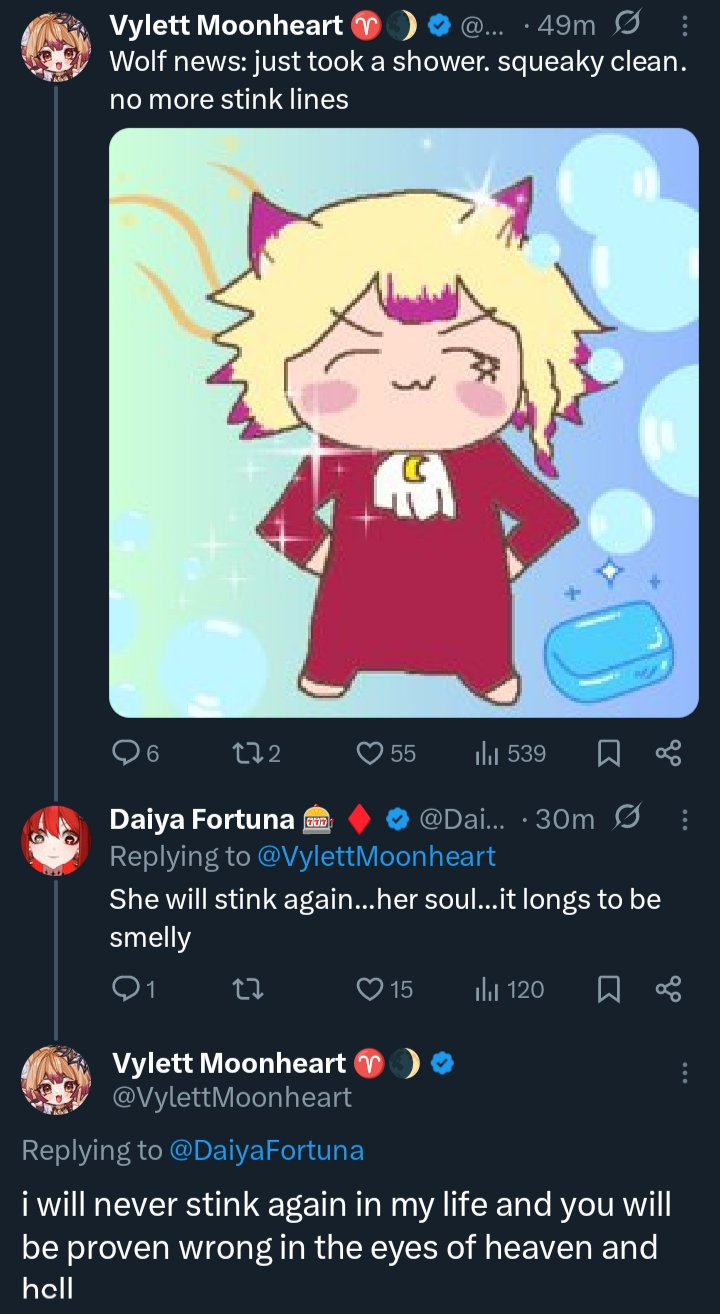Screen dimensions: 720x1314
Task: Like Daiya Fortuna's smelly soul reply
Action: click(x=372, y=989)
